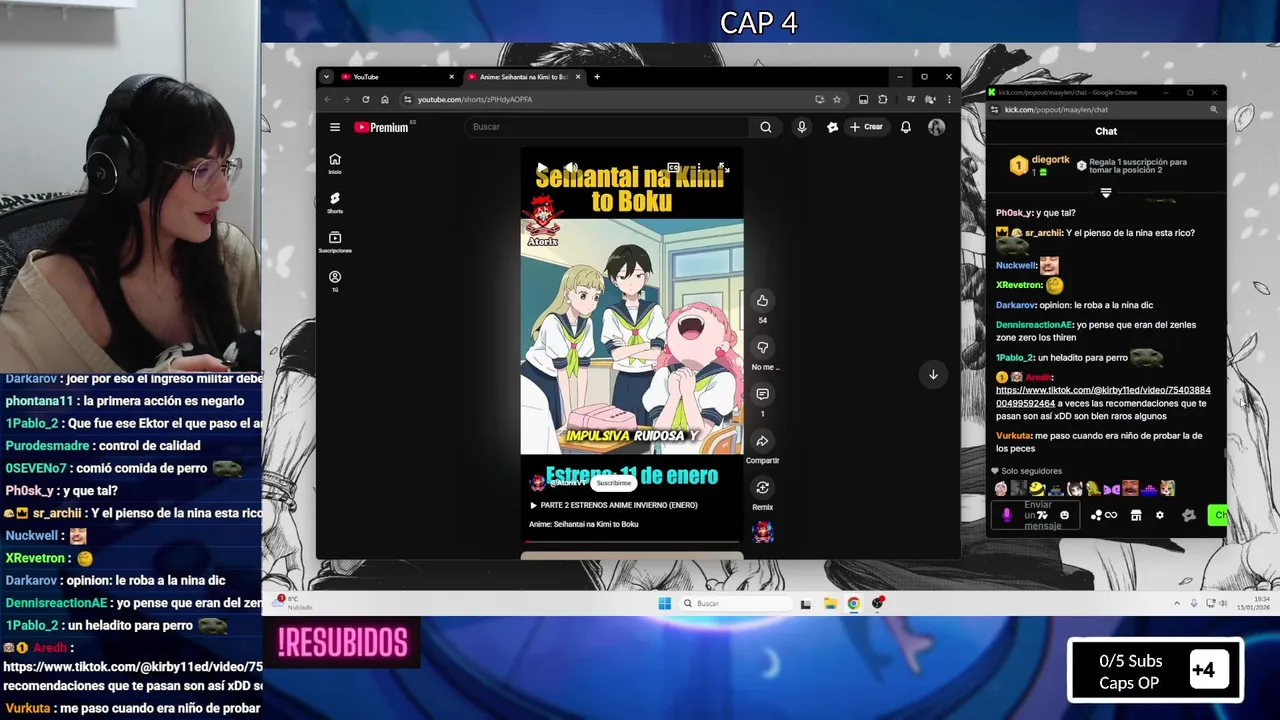1280x720 pixels.
Task: Open the YouTube hamburger guide menu
Action: click(x=335, y=127)
